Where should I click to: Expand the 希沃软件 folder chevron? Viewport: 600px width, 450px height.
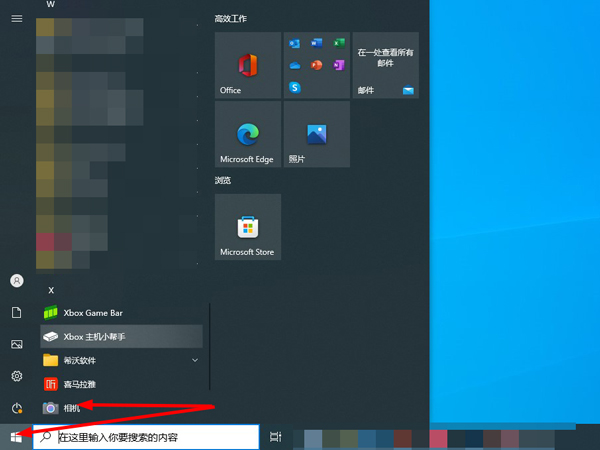click(195, 360)
